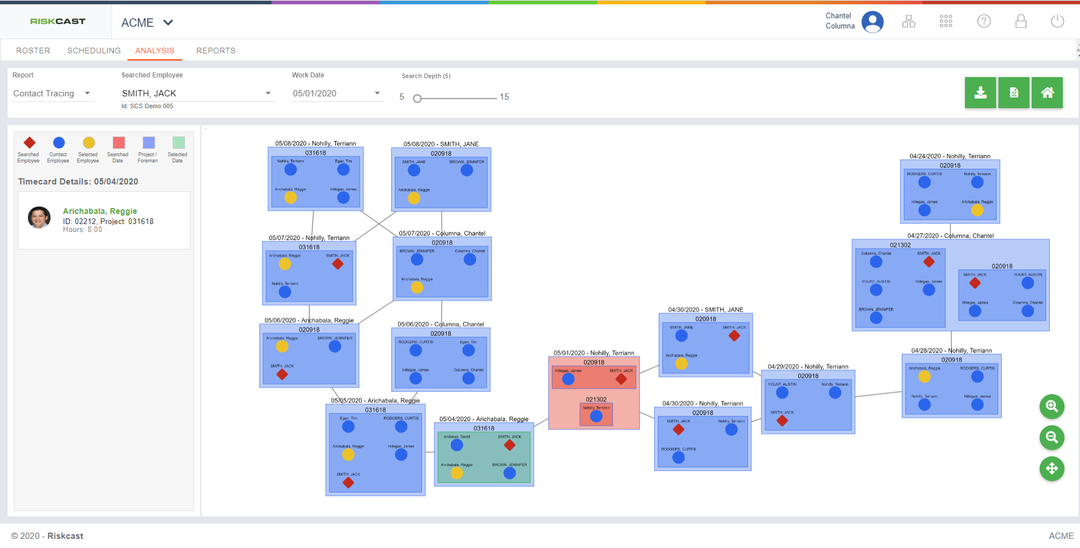Open the apps grid icon
The image size is (1080, 548).
coord(946,21)
